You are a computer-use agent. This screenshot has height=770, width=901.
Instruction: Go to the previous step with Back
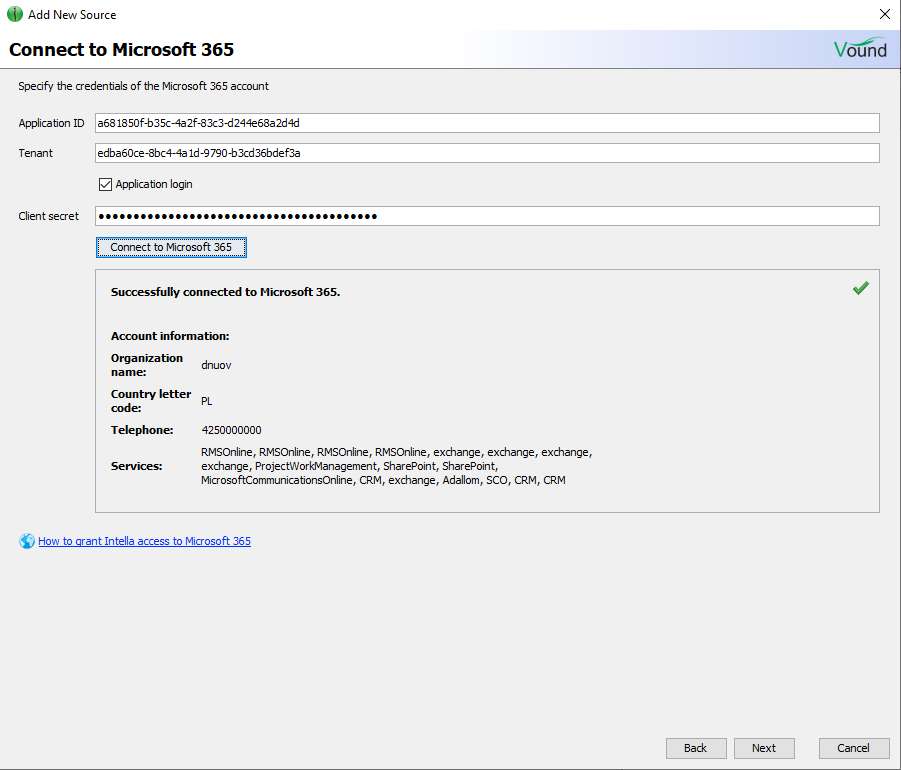click(695, 748)
